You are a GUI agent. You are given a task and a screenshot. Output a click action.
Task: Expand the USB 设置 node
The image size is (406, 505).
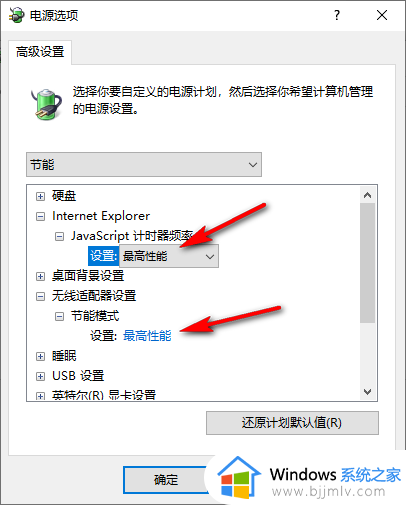tap(40, 376)
